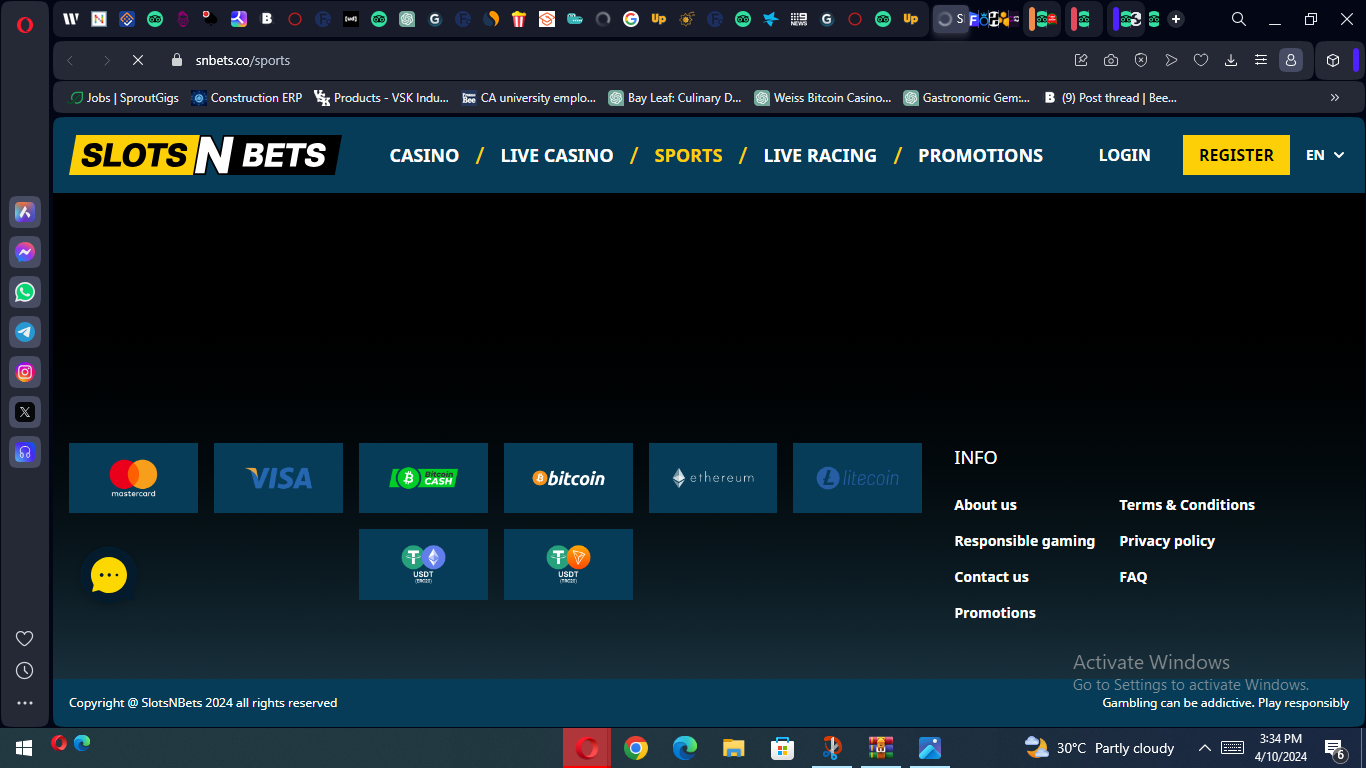Open the footer Promotions link

click(995, 613)
